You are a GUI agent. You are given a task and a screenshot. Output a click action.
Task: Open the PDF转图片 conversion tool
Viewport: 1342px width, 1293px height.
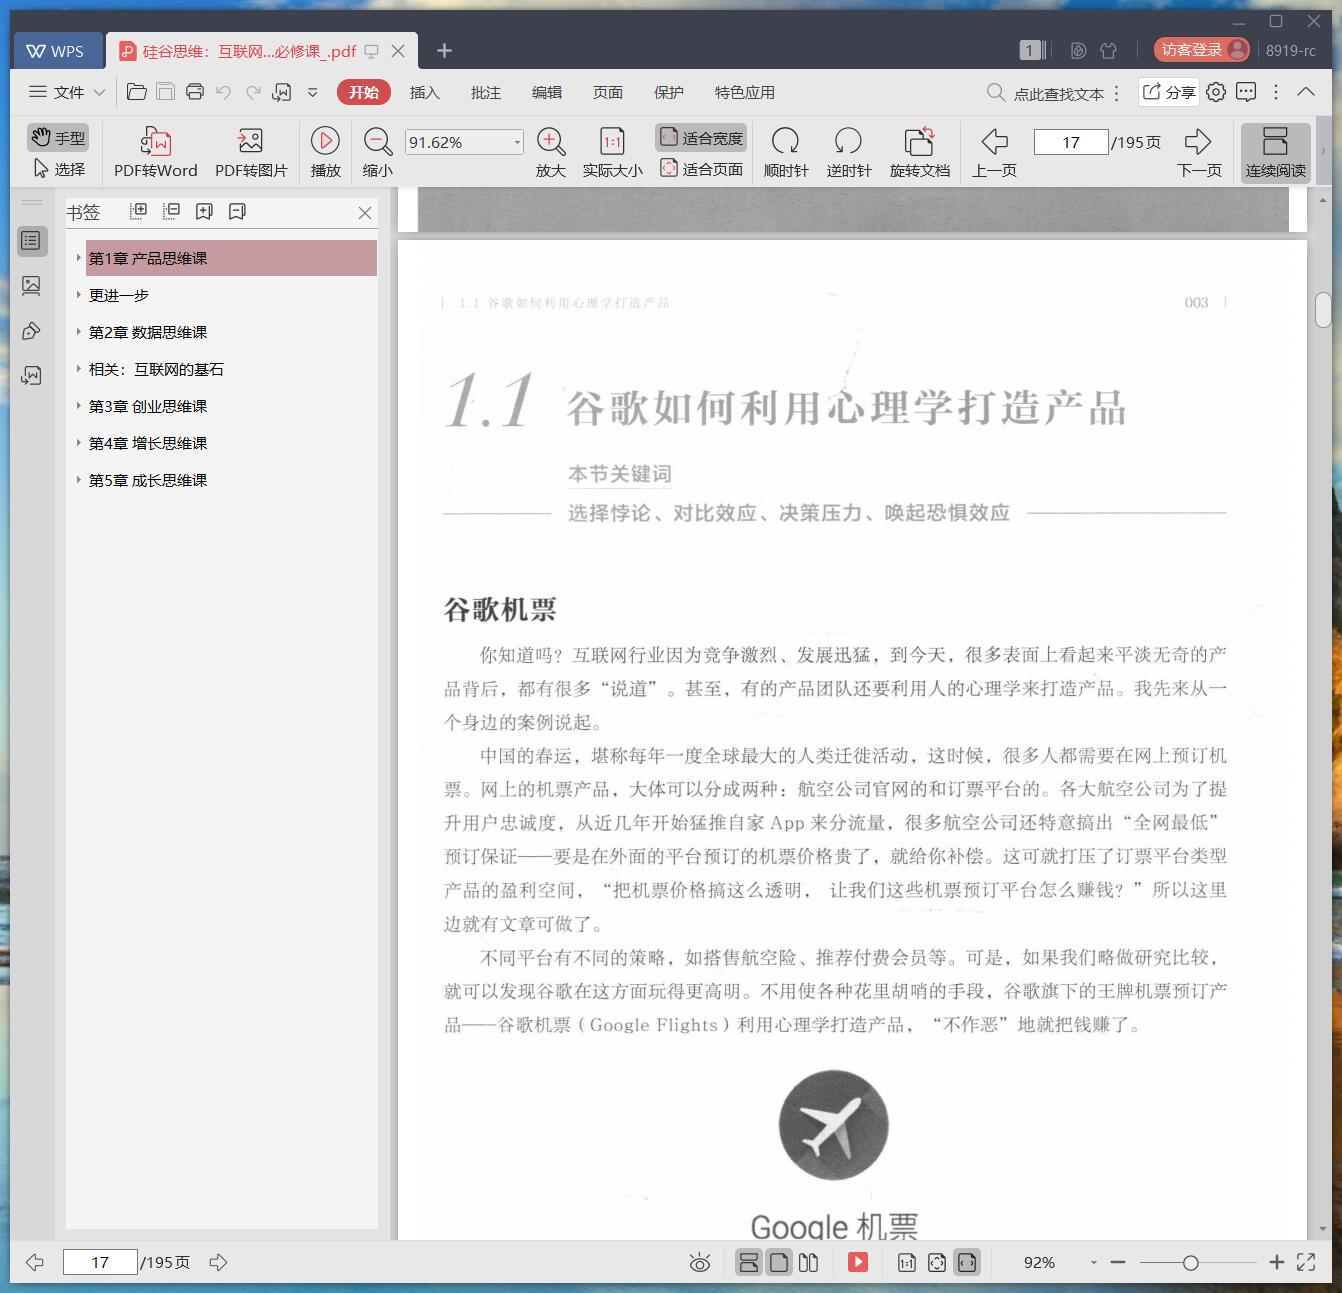(x=250, y=152)
